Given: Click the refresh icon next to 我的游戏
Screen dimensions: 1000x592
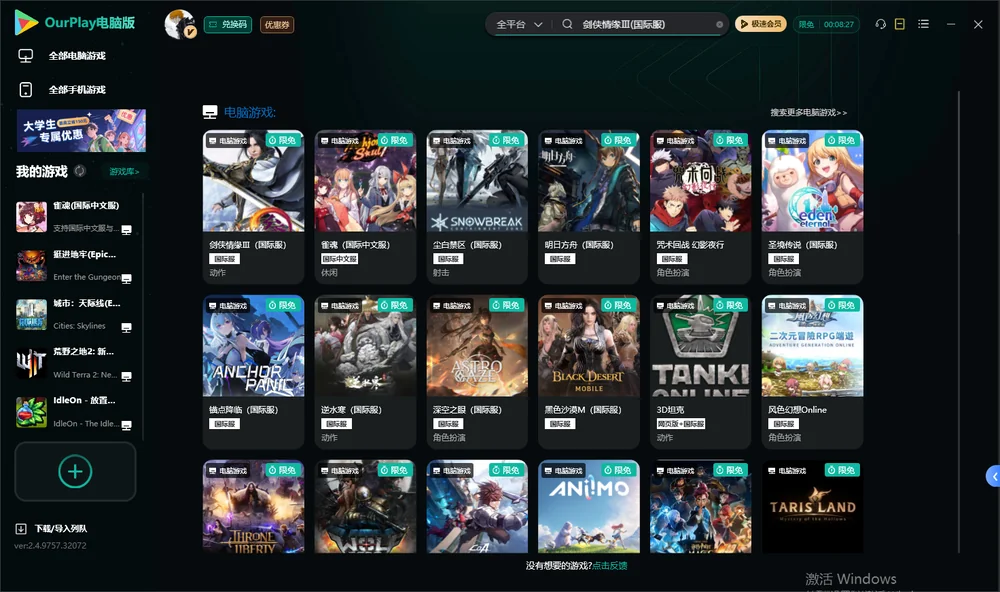Looking at the screenshot, I should pyautogui.click(x=80, y=171).
